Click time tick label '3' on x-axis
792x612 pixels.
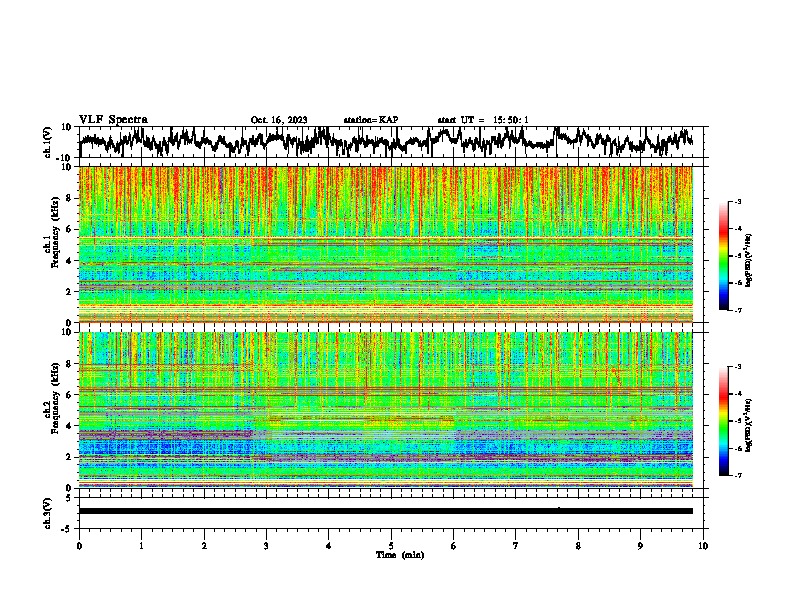(266, 546)
